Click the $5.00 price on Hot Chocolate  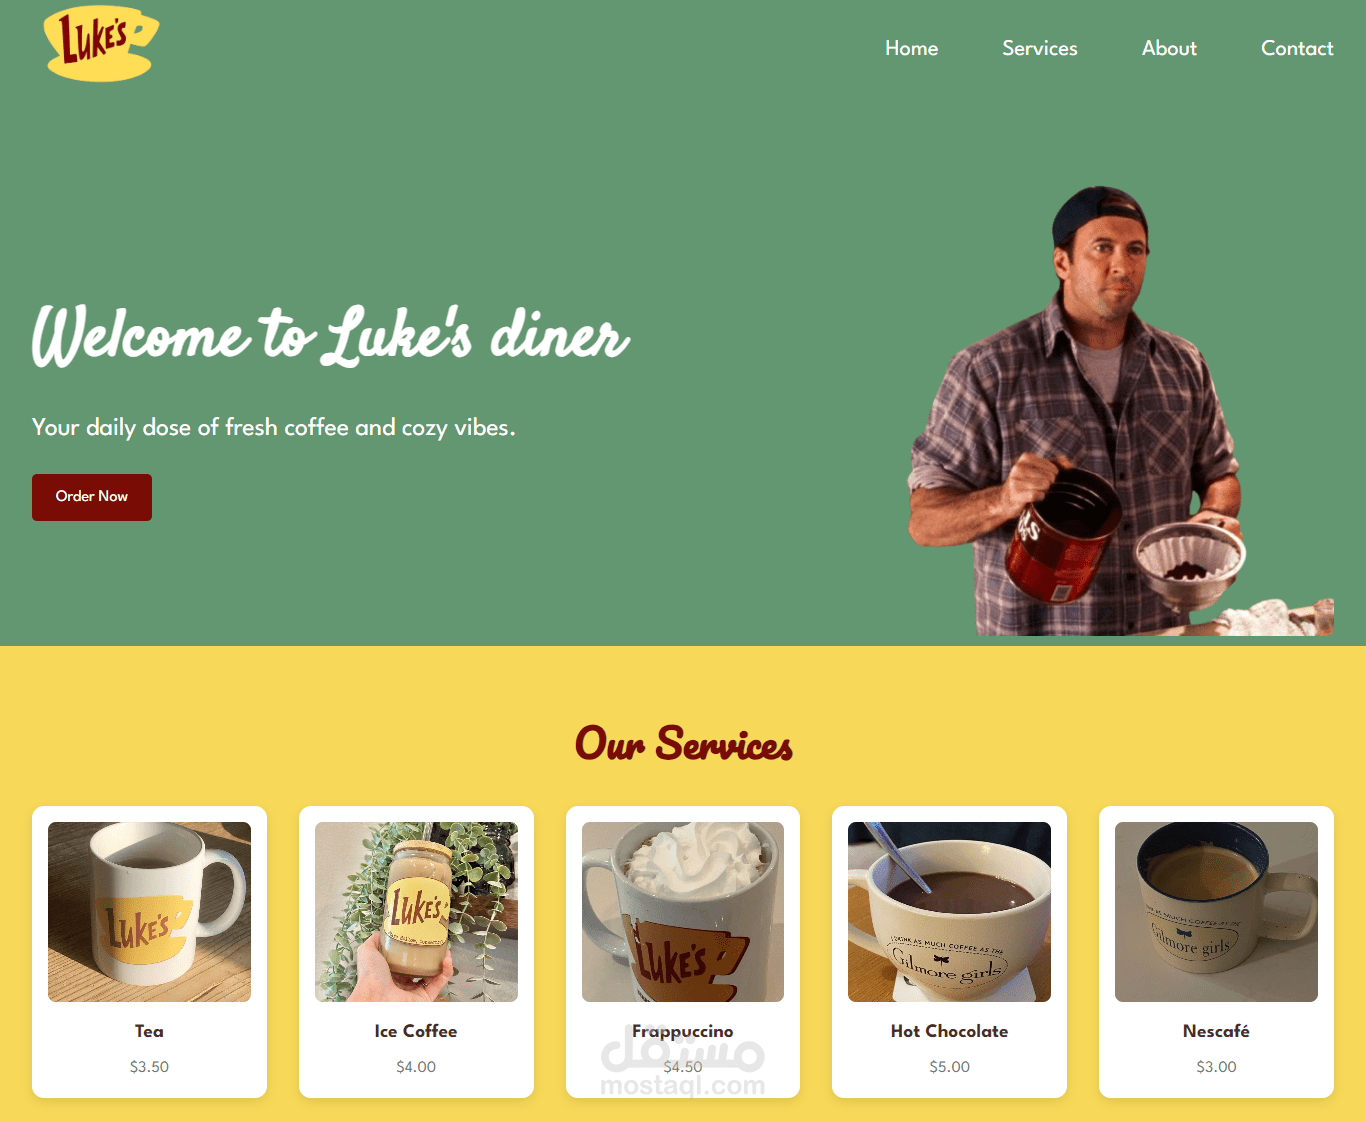pyautogui.click(x=949, y=1067)
